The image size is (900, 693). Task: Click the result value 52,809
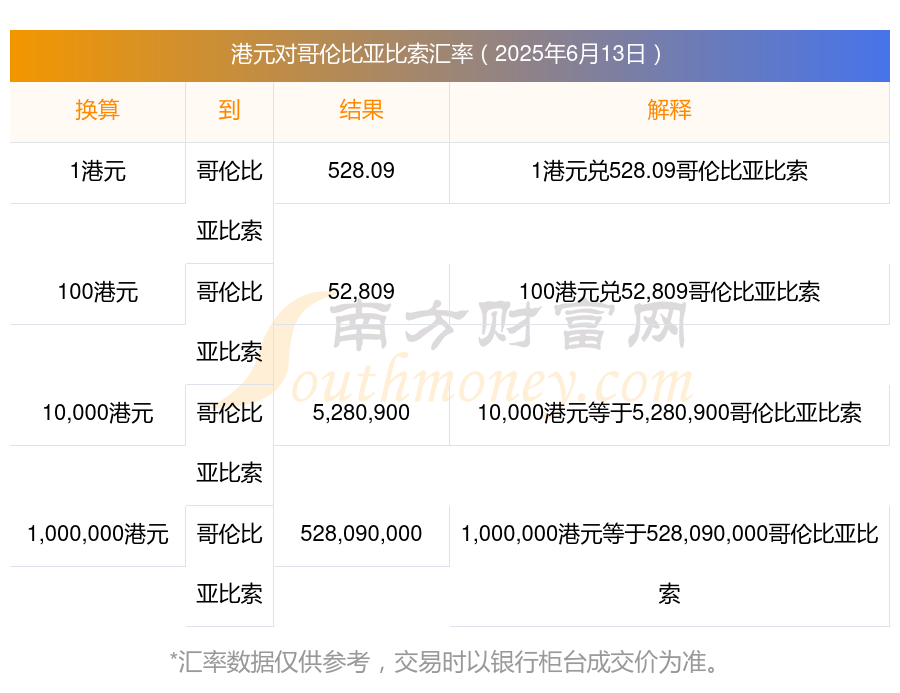pyautogui.click(x=361, y=292)
